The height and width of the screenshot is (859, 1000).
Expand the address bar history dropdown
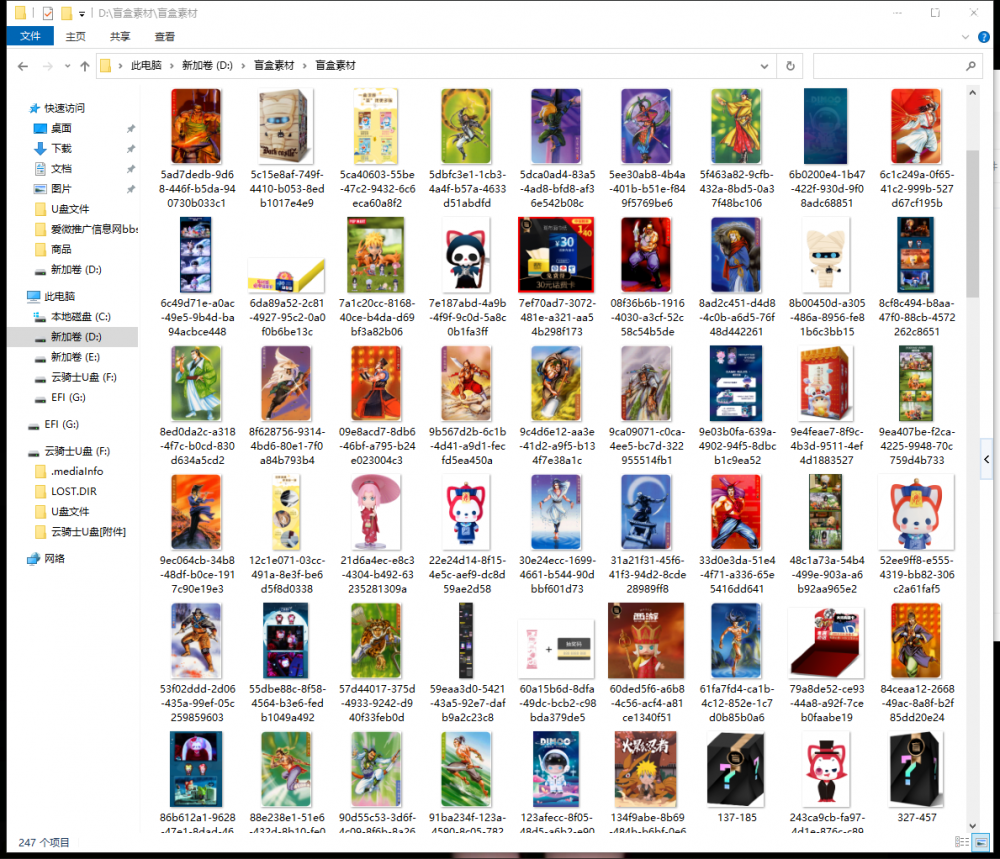pos(764,66)
